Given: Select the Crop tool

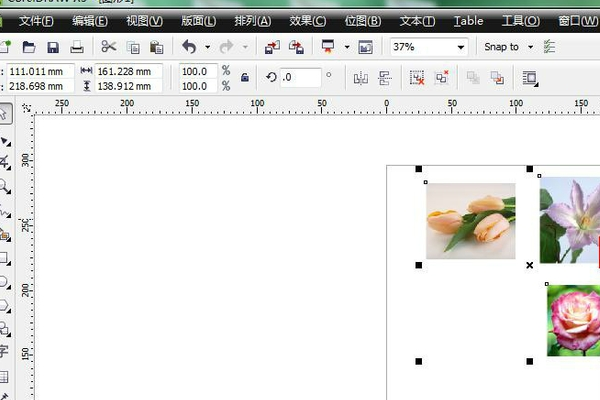Looking at the screenshot, I should tap(5, 163).
